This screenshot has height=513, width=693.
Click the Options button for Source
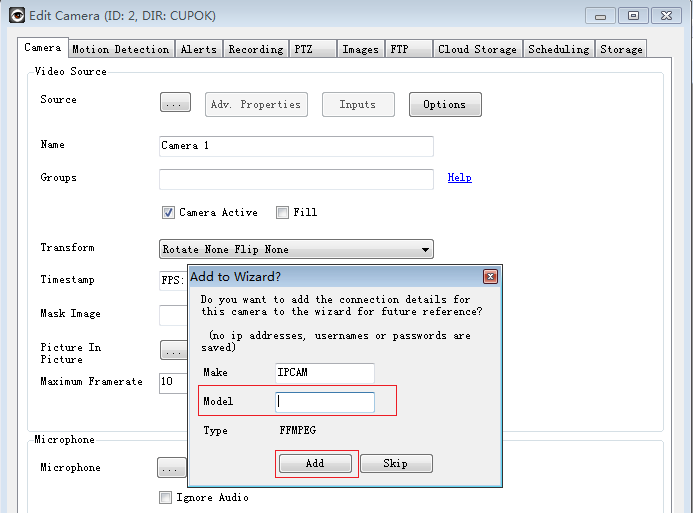tap(444, 104)
